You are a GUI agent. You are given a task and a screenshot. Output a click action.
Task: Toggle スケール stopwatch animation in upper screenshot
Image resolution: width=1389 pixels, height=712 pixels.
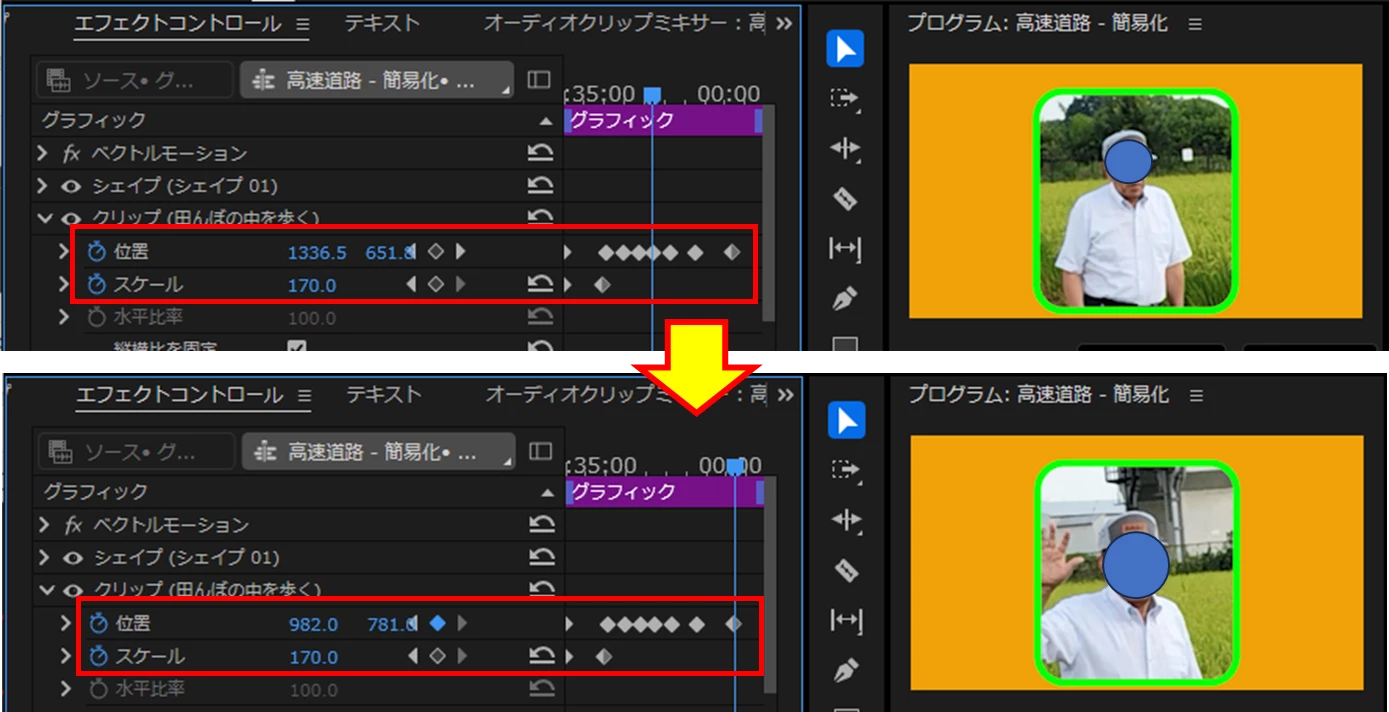coord(96,285)
